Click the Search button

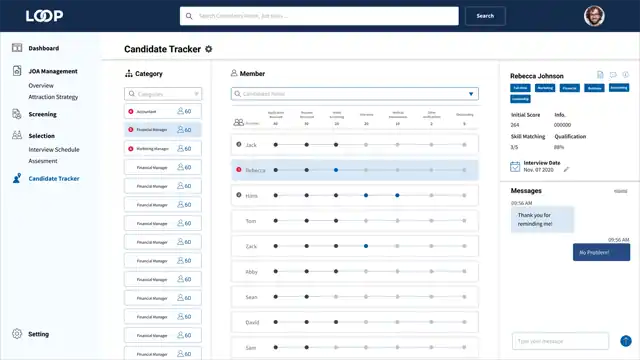pyautogui.click(x=485, y=16)
